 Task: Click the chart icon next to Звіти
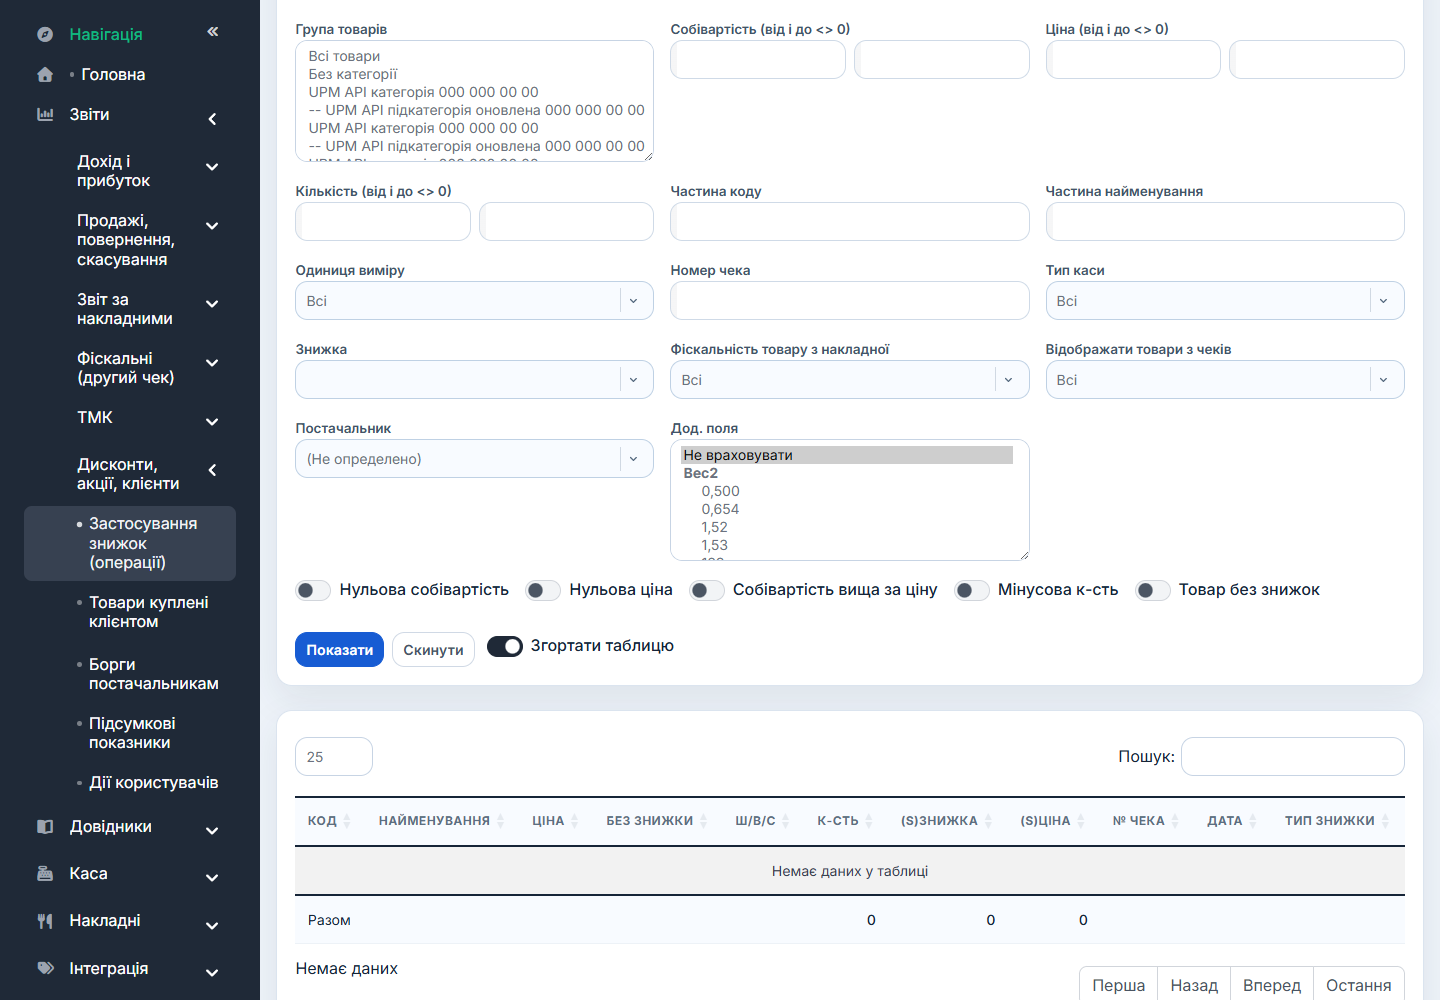pos(45,114)
